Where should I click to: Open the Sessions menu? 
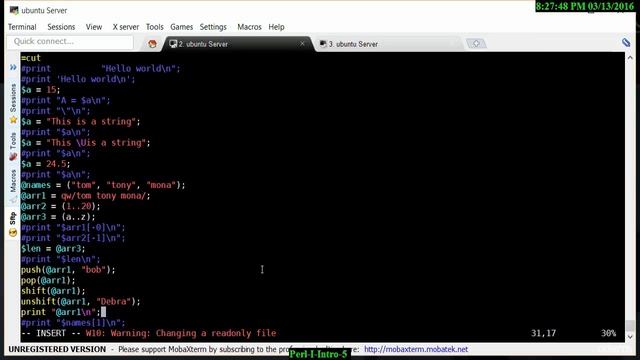click(x=61, y=27)
